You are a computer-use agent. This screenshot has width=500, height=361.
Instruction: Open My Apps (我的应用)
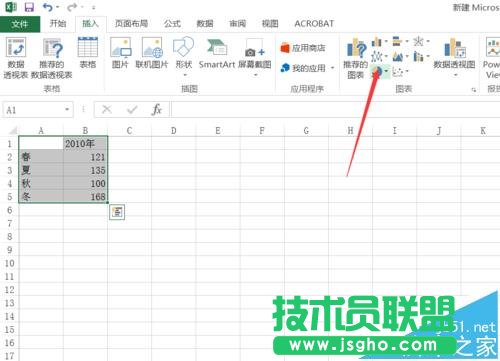pos(303,68)
